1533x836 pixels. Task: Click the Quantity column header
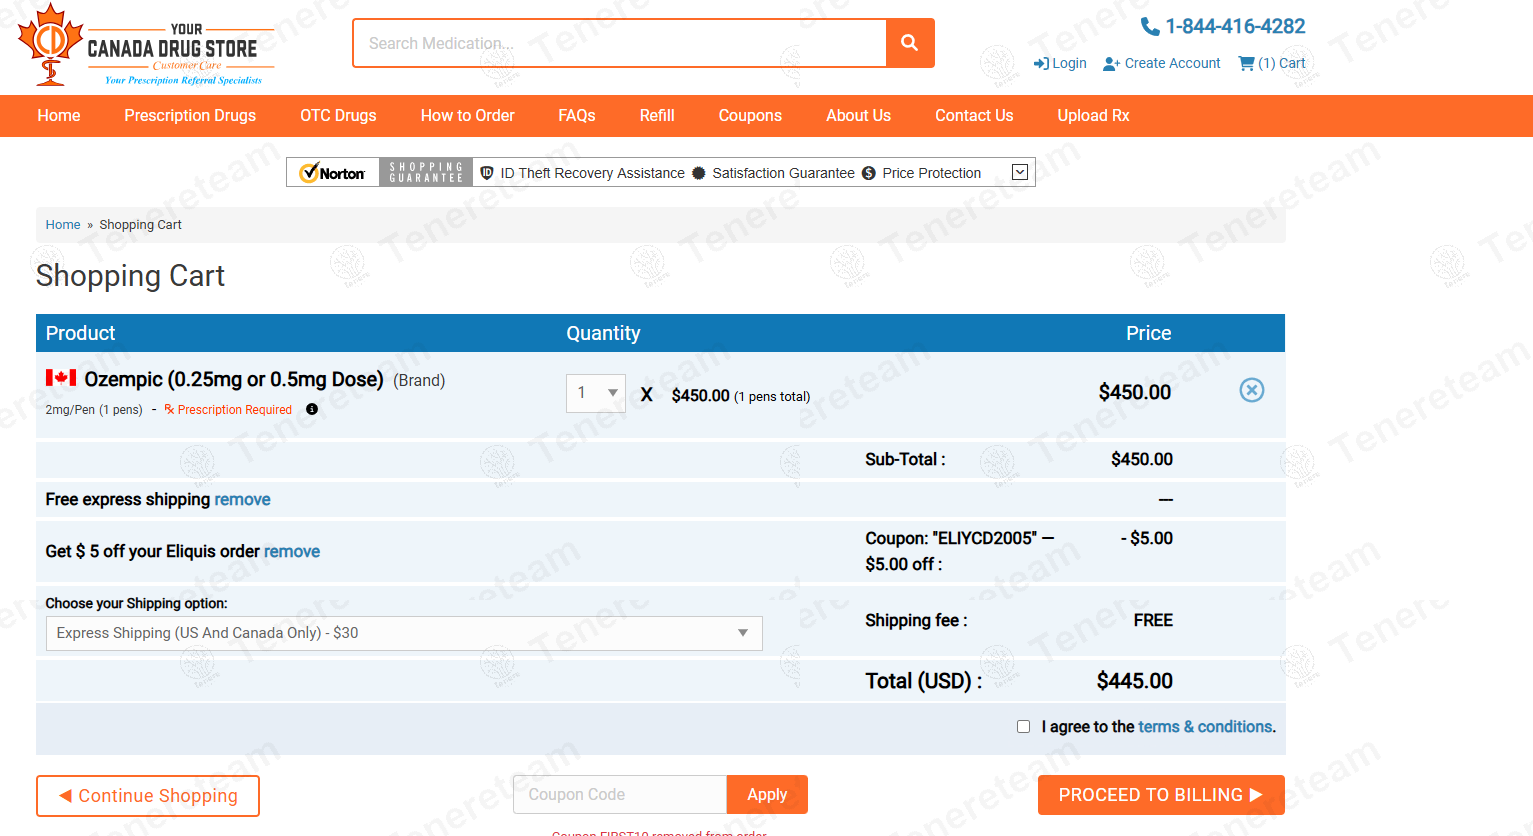coord(603,333)
